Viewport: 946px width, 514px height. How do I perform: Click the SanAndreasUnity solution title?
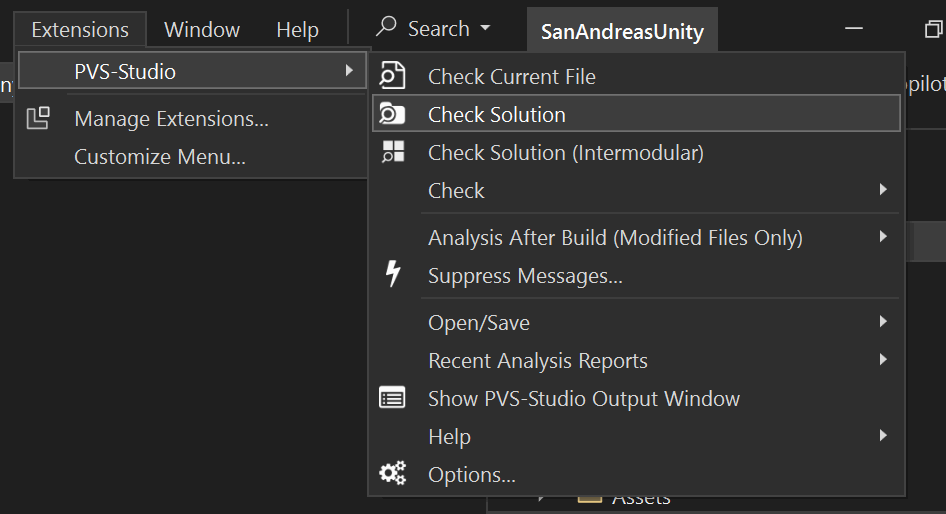(622, 31)
